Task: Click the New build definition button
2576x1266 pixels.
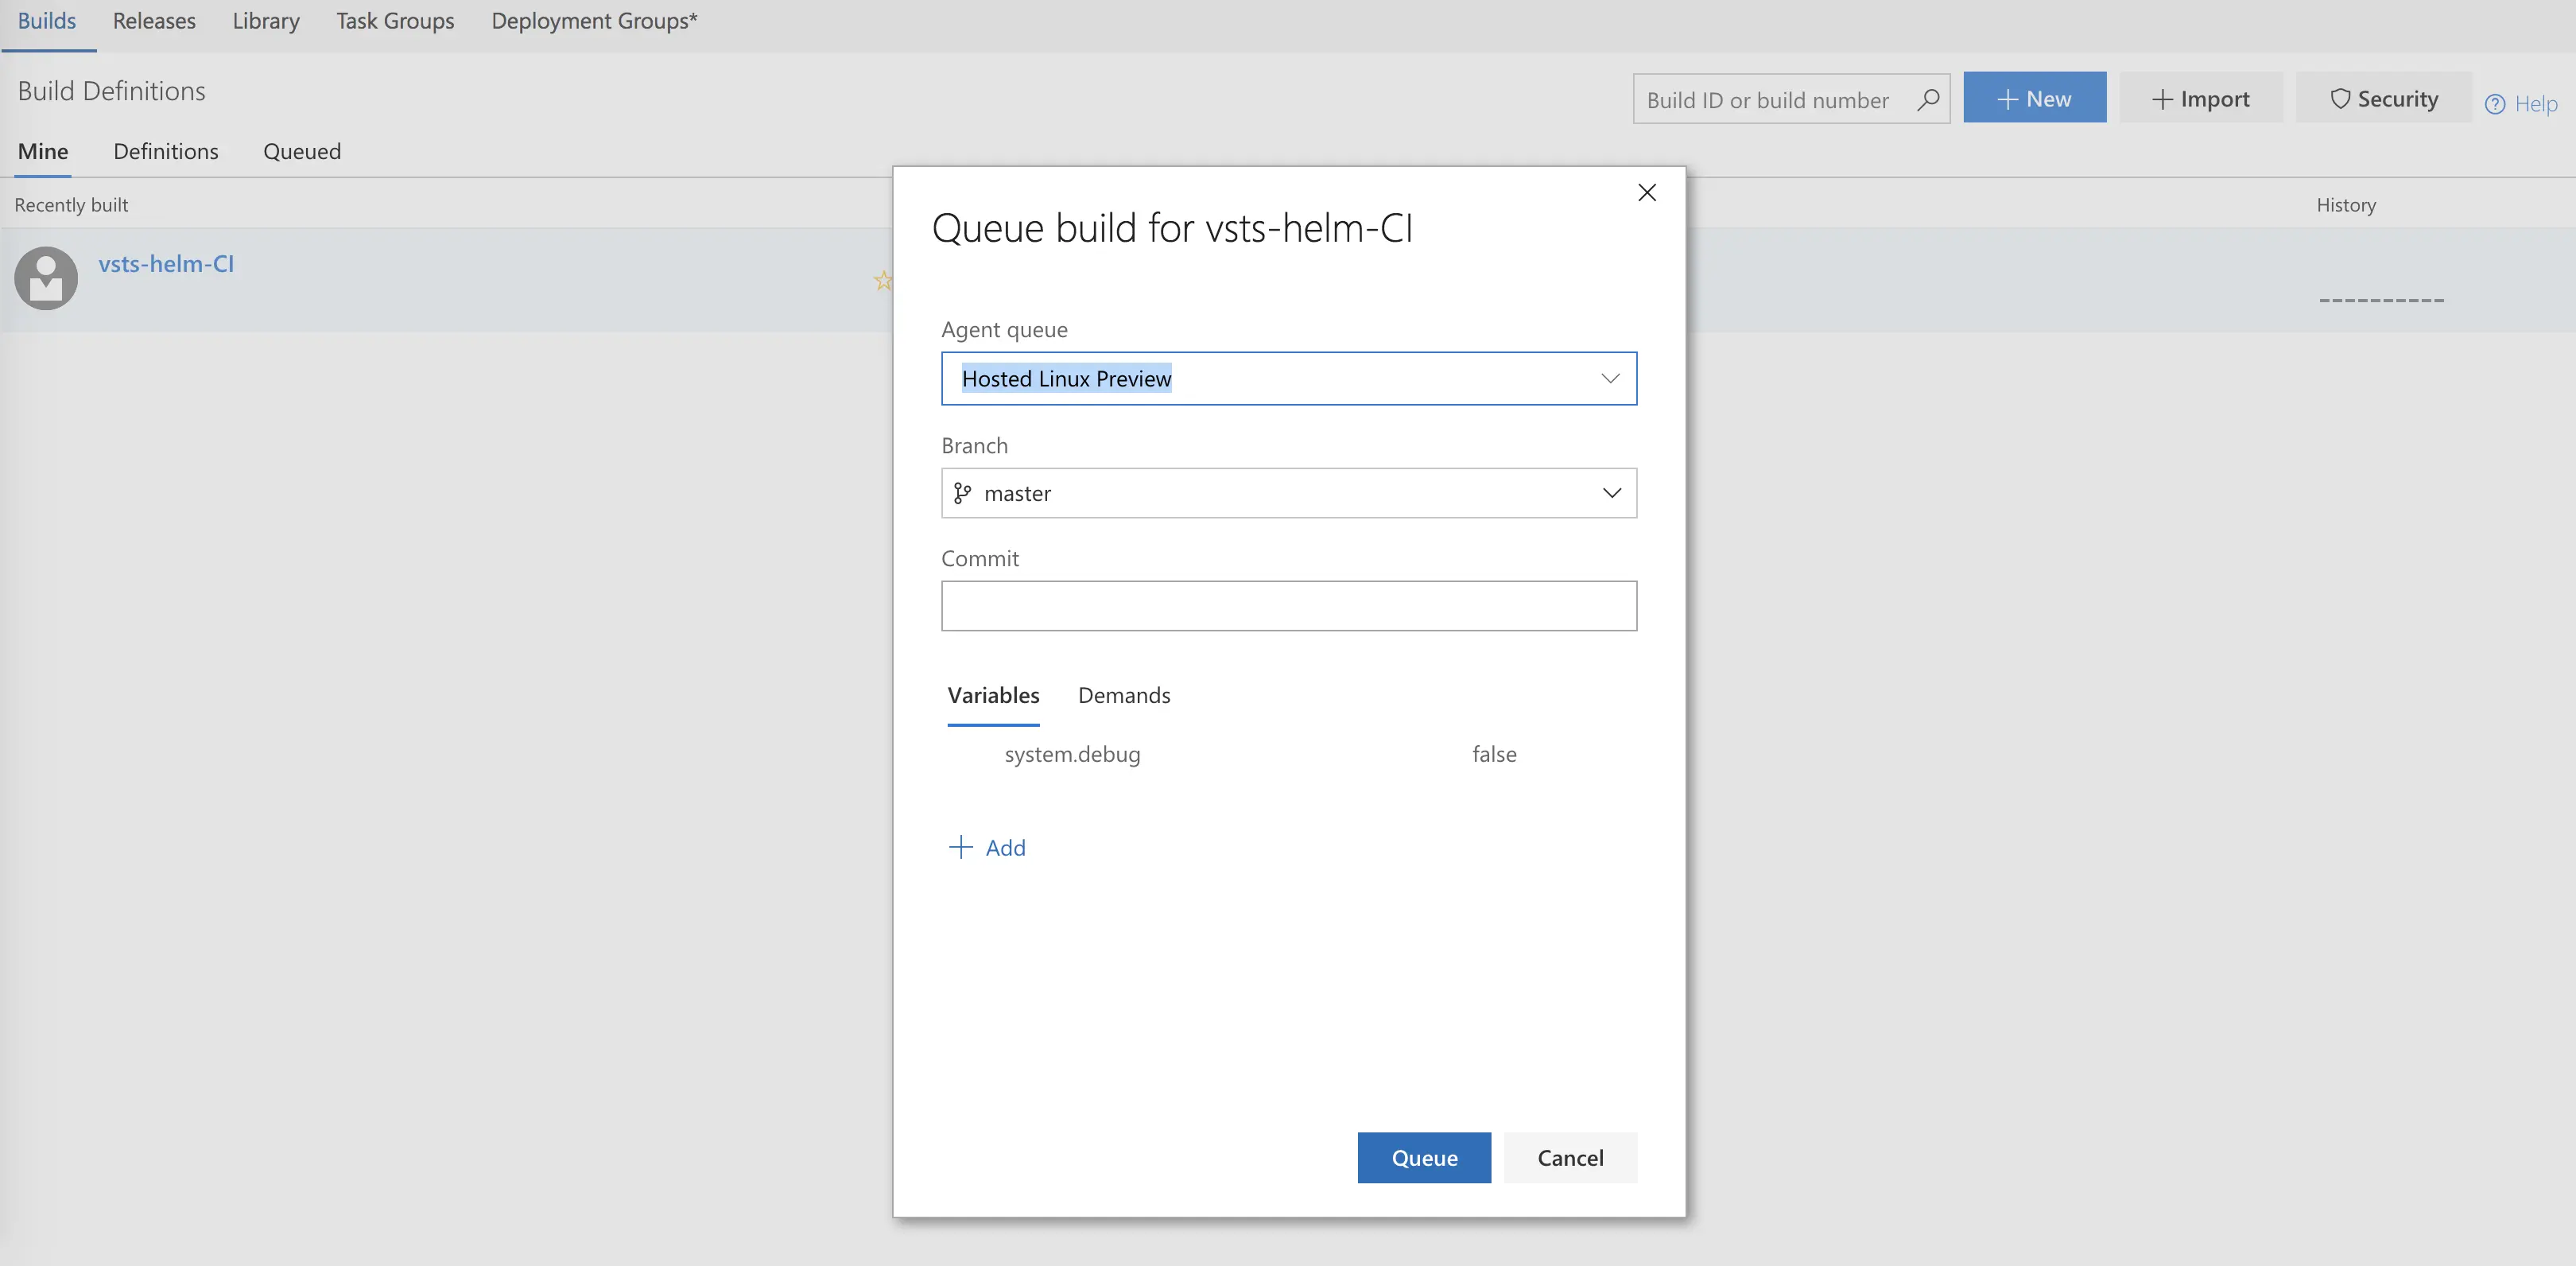Action: [2034, 98]
